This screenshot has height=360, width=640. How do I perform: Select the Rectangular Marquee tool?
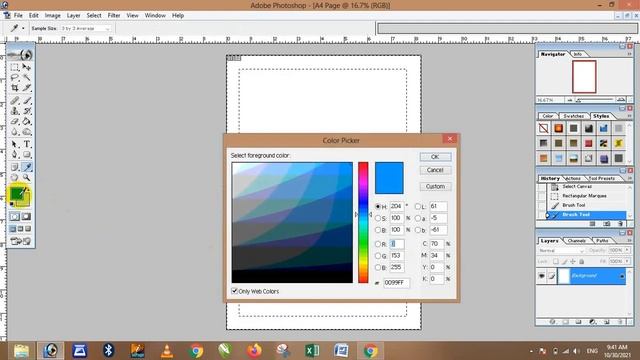coord(15,67)
